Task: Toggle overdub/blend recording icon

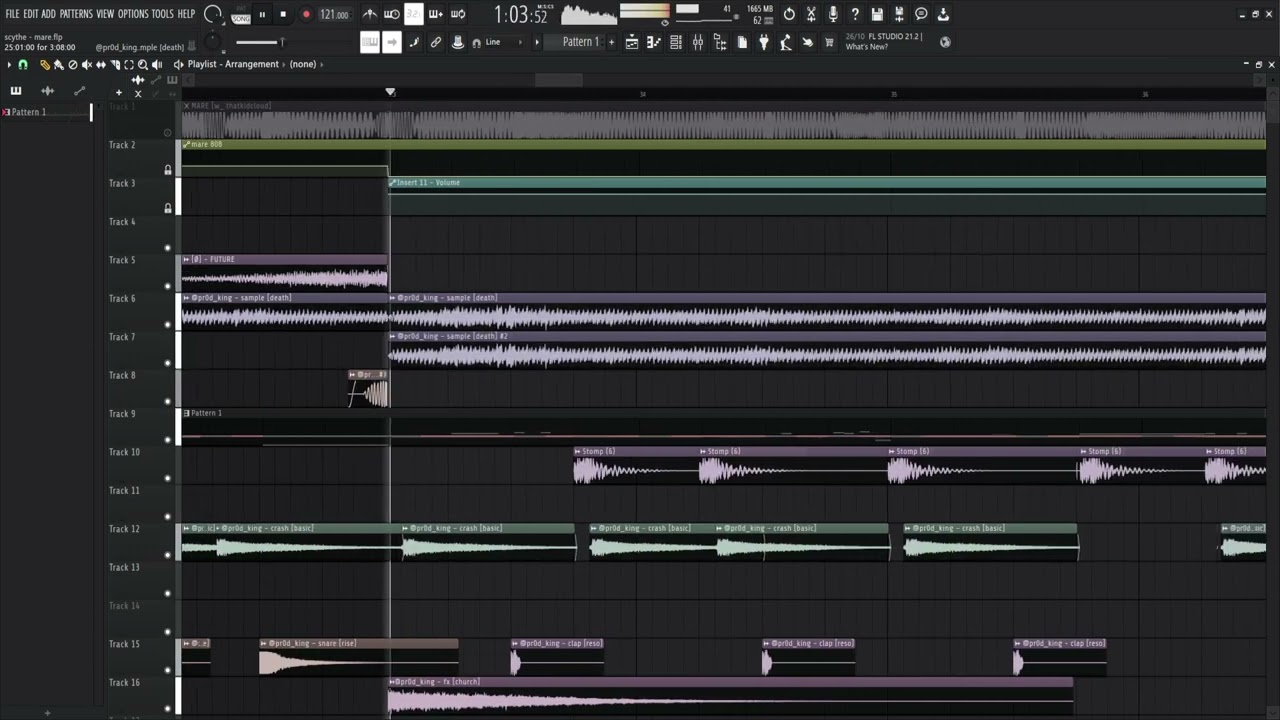Action: tap(435, 14)
